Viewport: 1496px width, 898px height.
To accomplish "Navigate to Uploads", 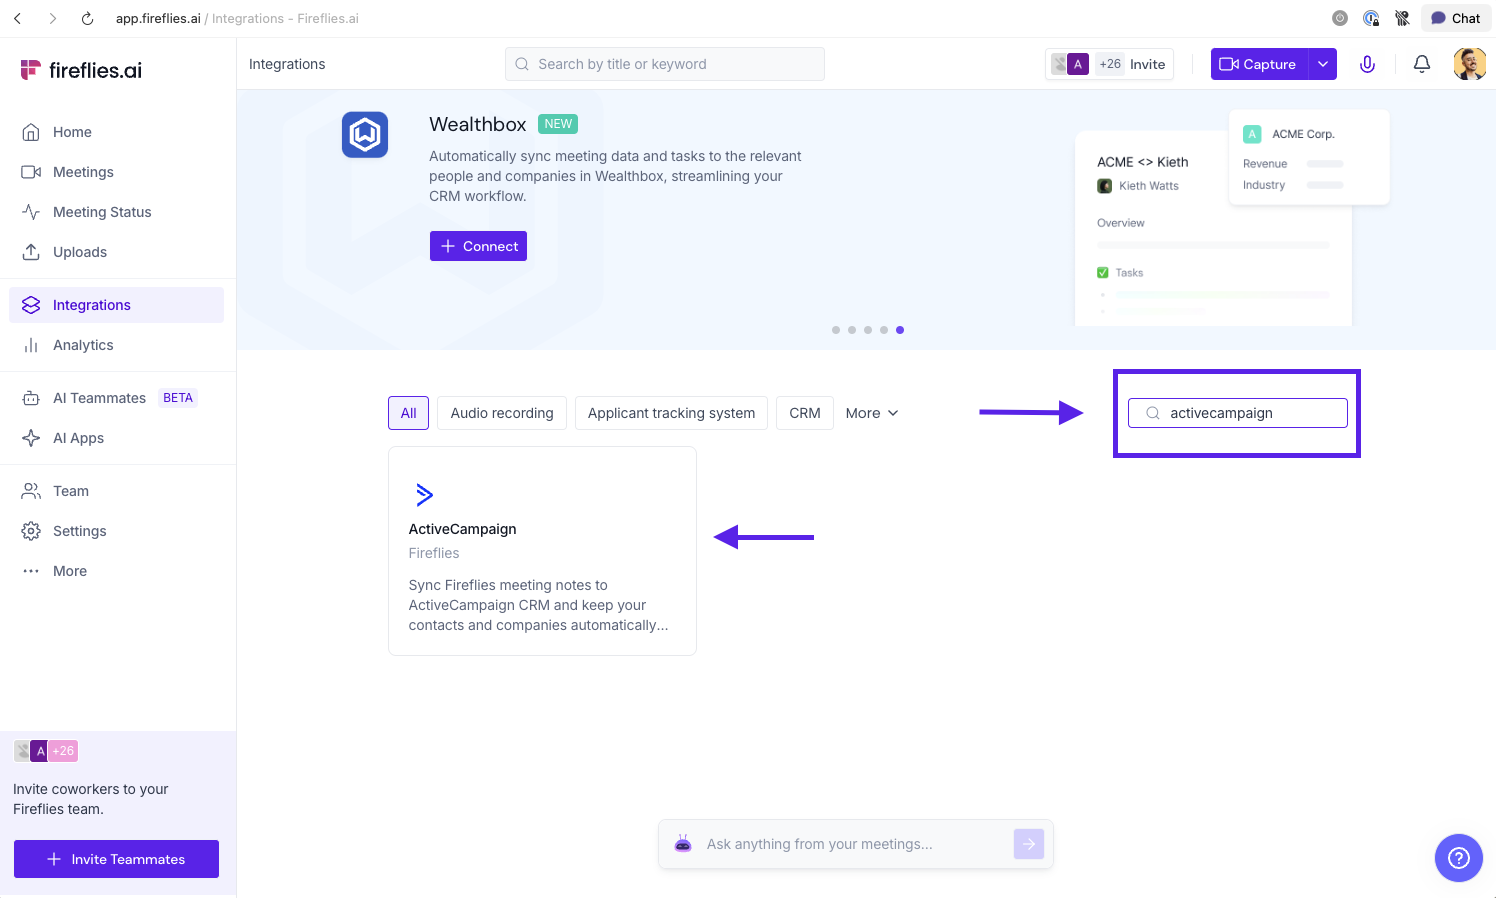I will 116,252.
